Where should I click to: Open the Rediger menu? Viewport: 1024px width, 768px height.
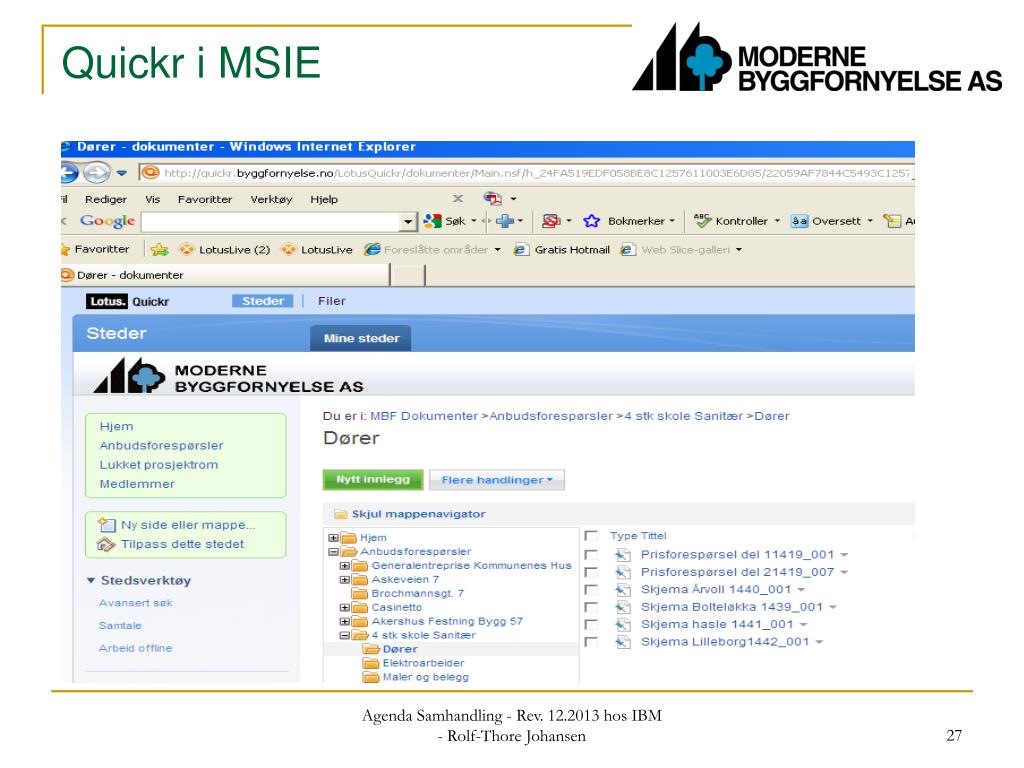pos(106,199)
